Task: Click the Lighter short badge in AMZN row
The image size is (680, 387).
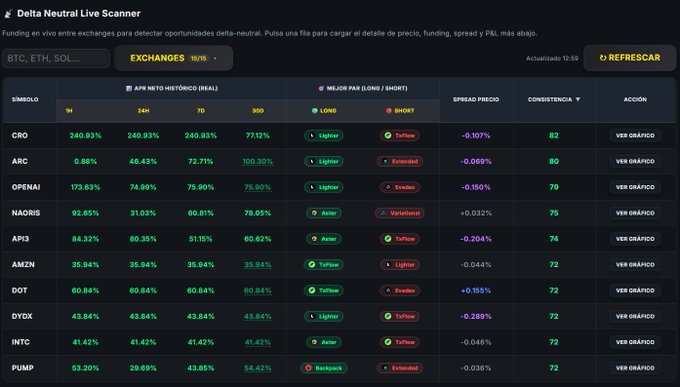Action: 399,265
